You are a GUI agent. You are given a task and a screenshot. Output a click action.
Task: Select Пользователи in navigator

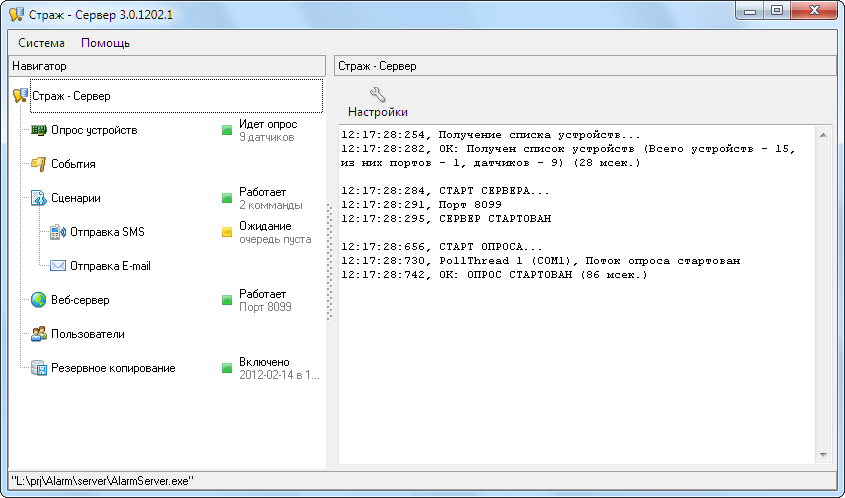pyautogui.click(x=88, y=334)
